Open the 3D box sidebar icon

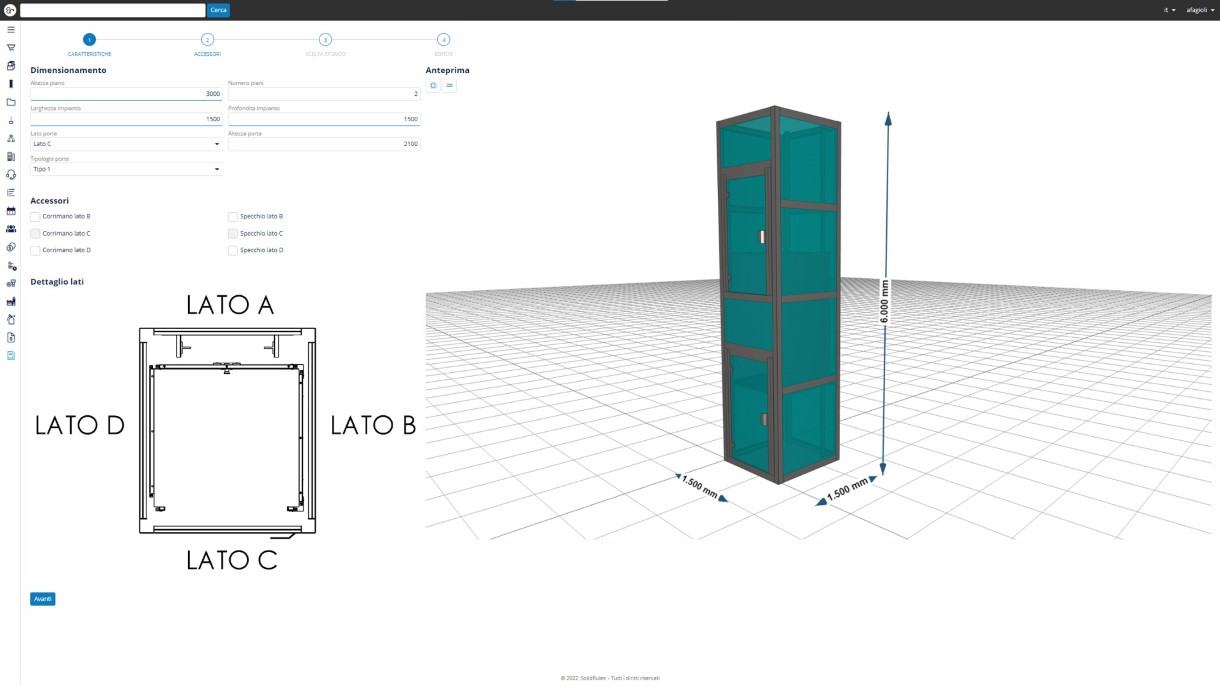pyautogui.click(x=11, y=65)
